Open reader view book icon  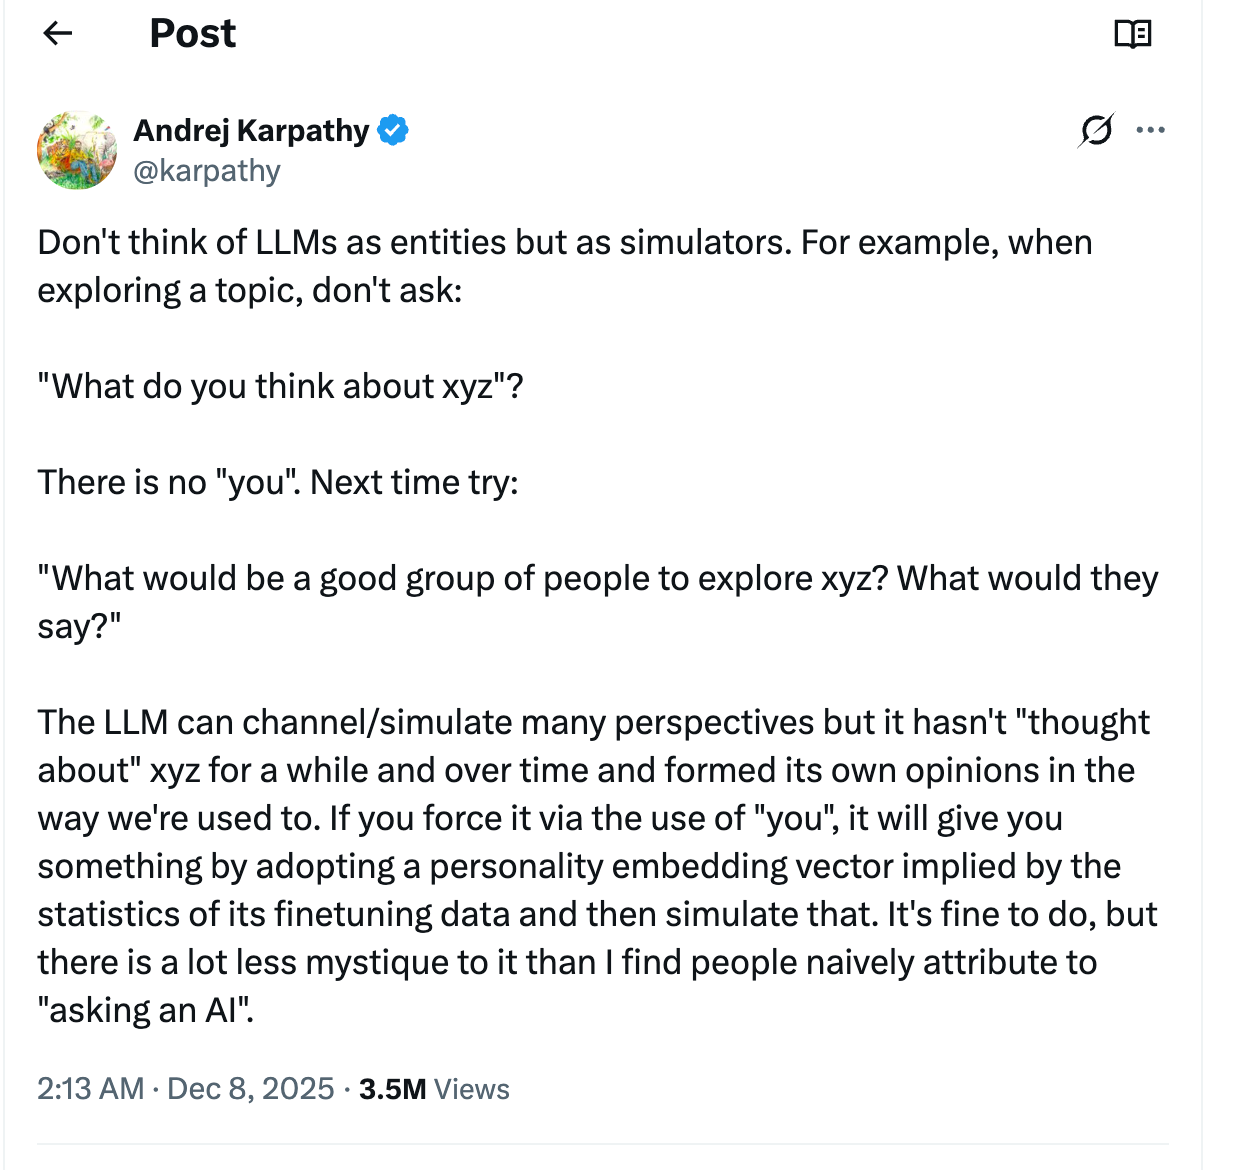point(1132,34)
